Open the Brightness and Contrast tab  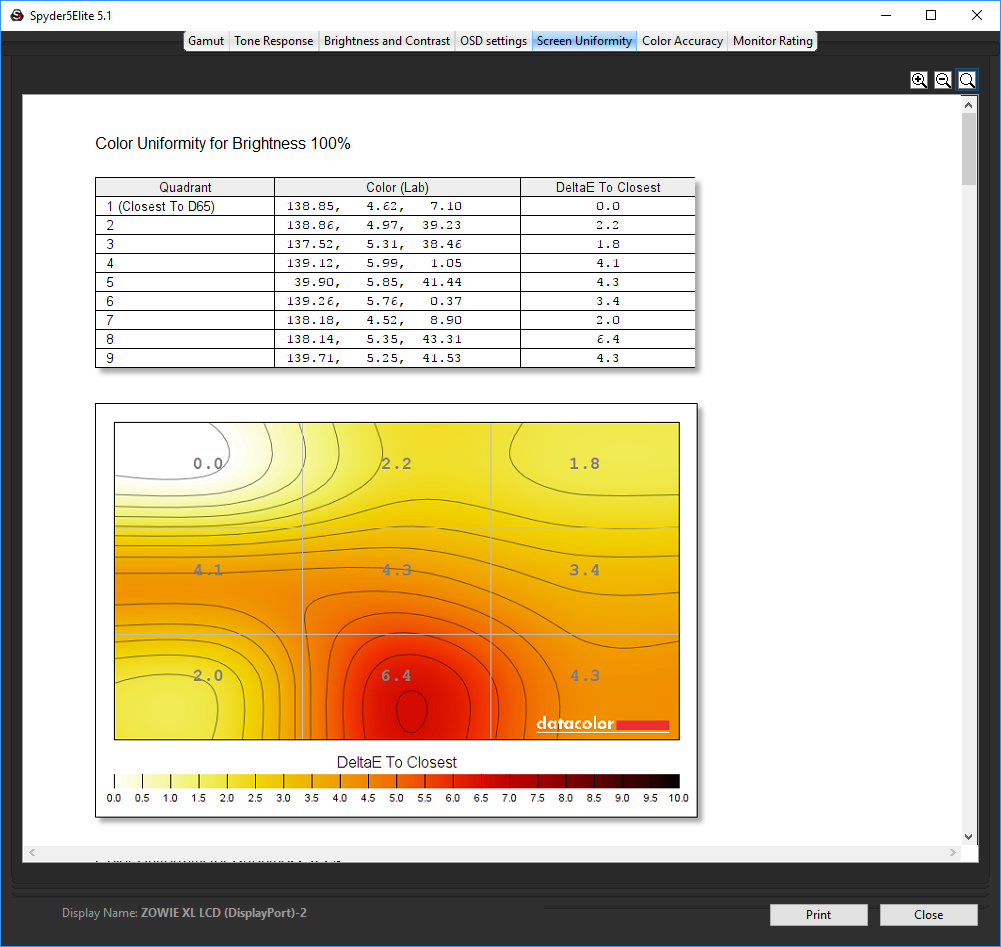(x=387, y=41)
